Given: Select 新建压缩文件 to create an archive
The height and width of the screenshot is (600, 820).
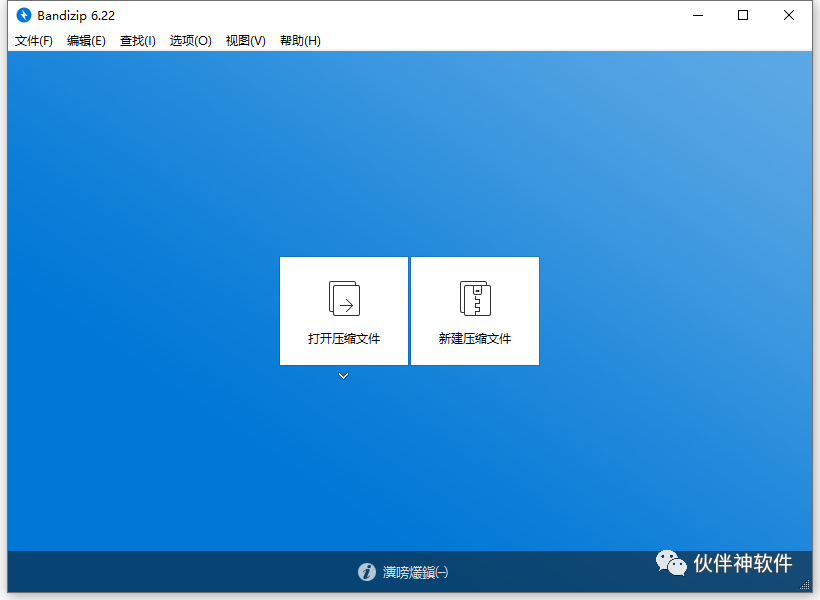Looking at the screenshot, I should point(475,336).
